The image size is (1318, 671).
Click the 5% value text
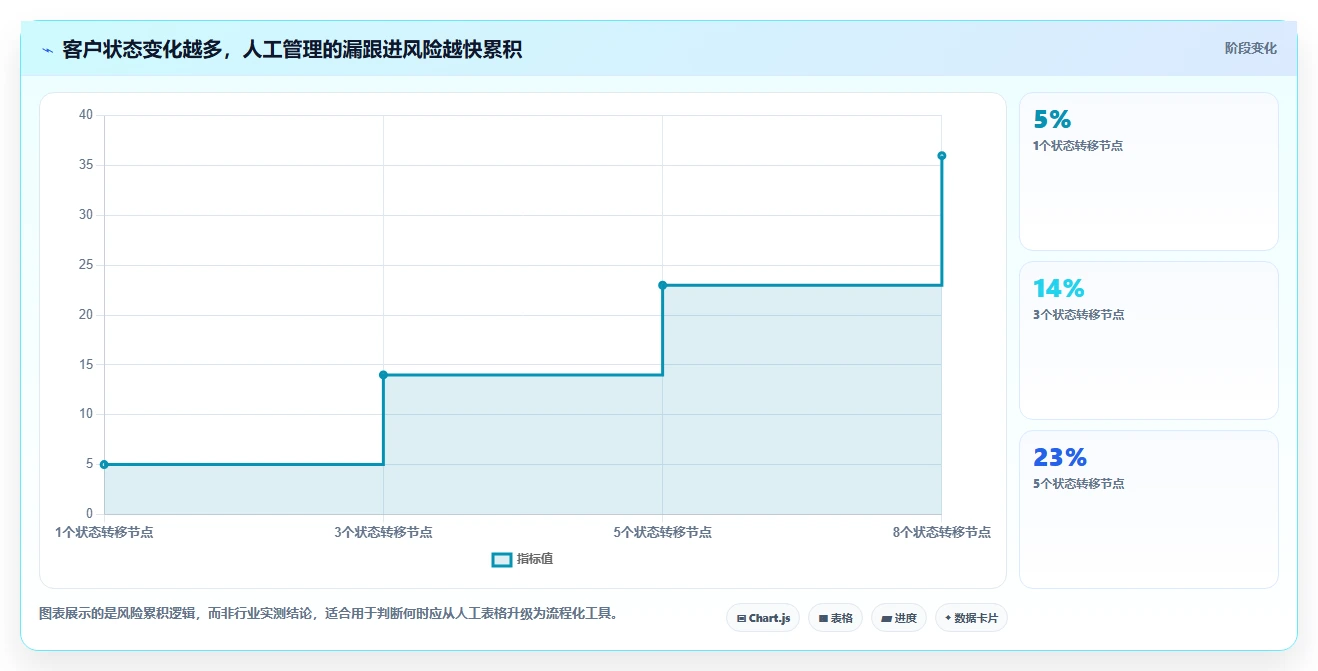tap(1052, 120)
